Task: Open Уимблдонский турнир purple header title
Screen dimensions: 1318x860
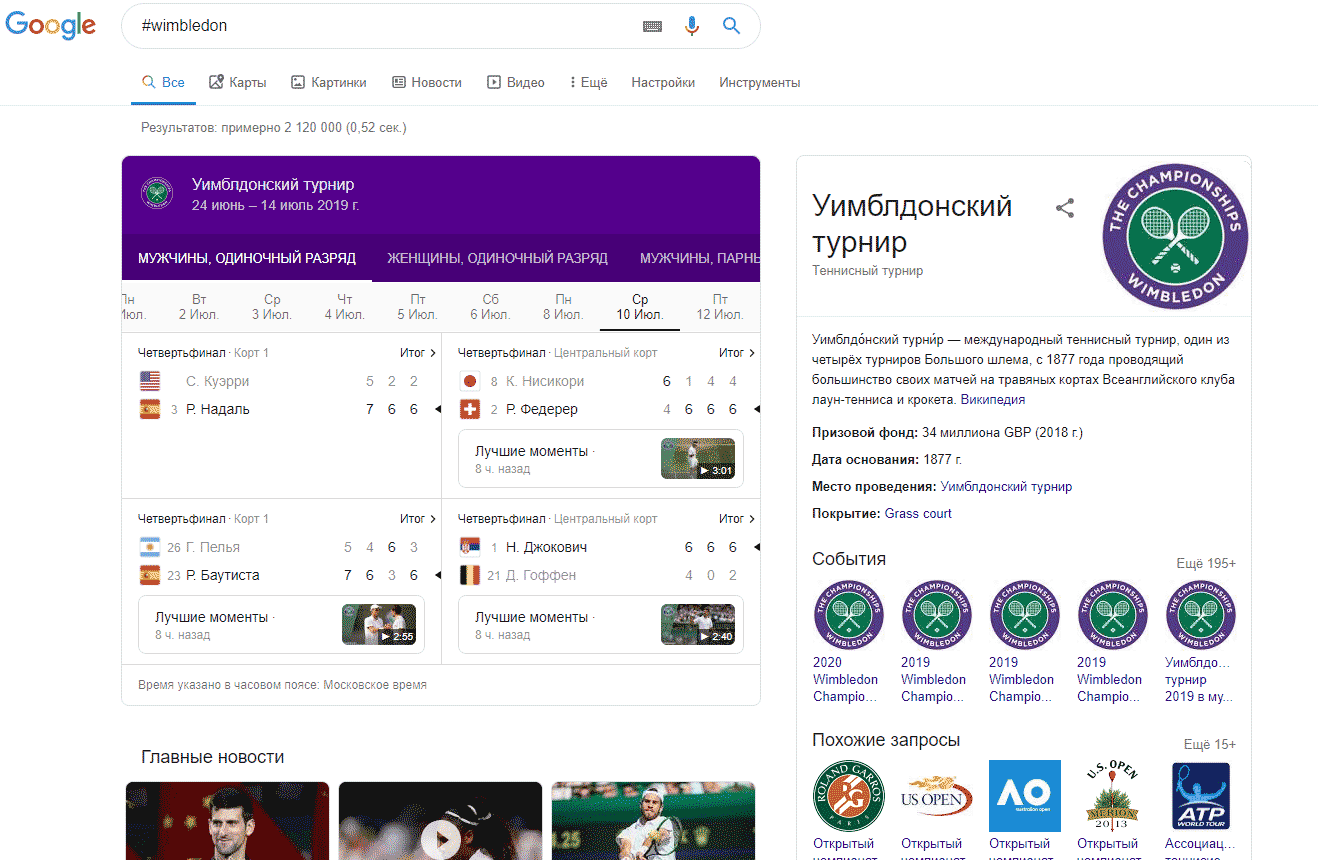Action: (273, 184)
